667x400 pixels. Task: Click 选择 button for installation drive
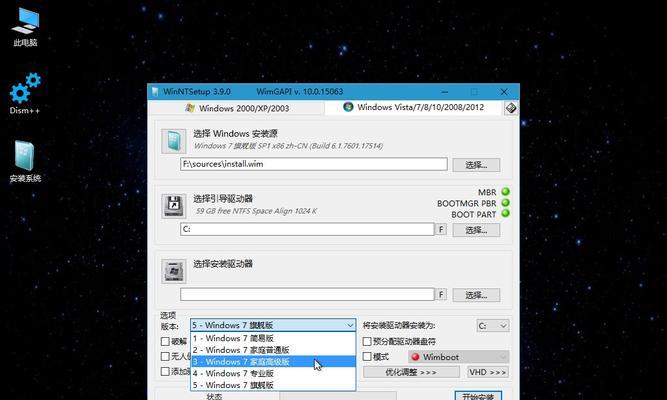476,295
